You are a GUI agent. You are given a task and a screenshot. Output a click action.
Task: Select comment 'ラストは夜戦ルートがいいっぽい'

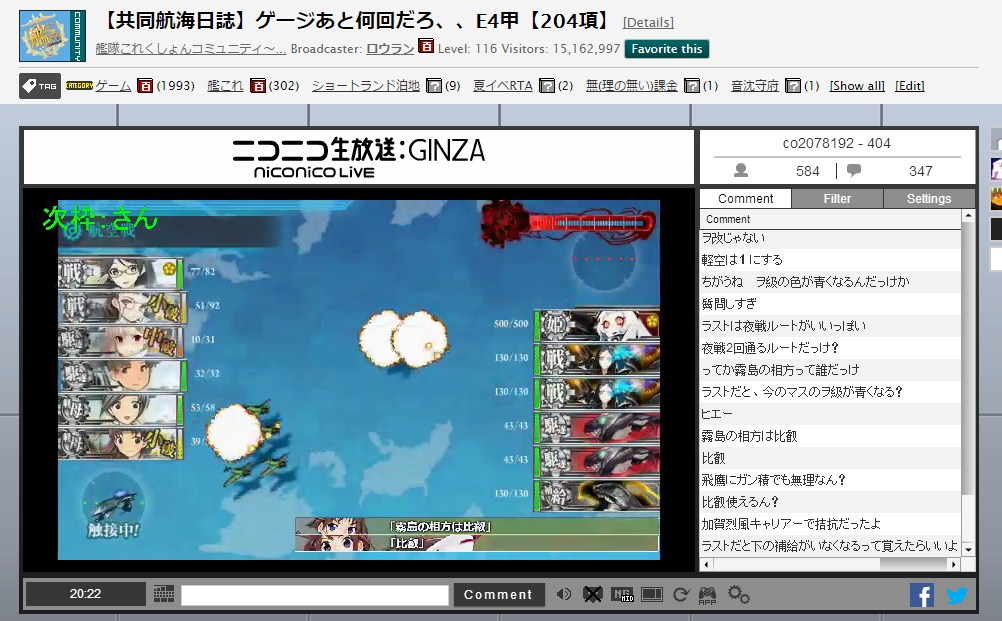(x=831, y=326)
